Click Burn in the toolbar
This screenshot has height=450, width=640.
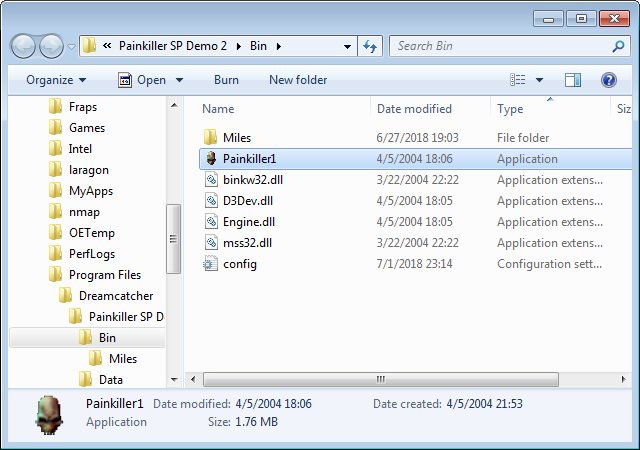227,80
